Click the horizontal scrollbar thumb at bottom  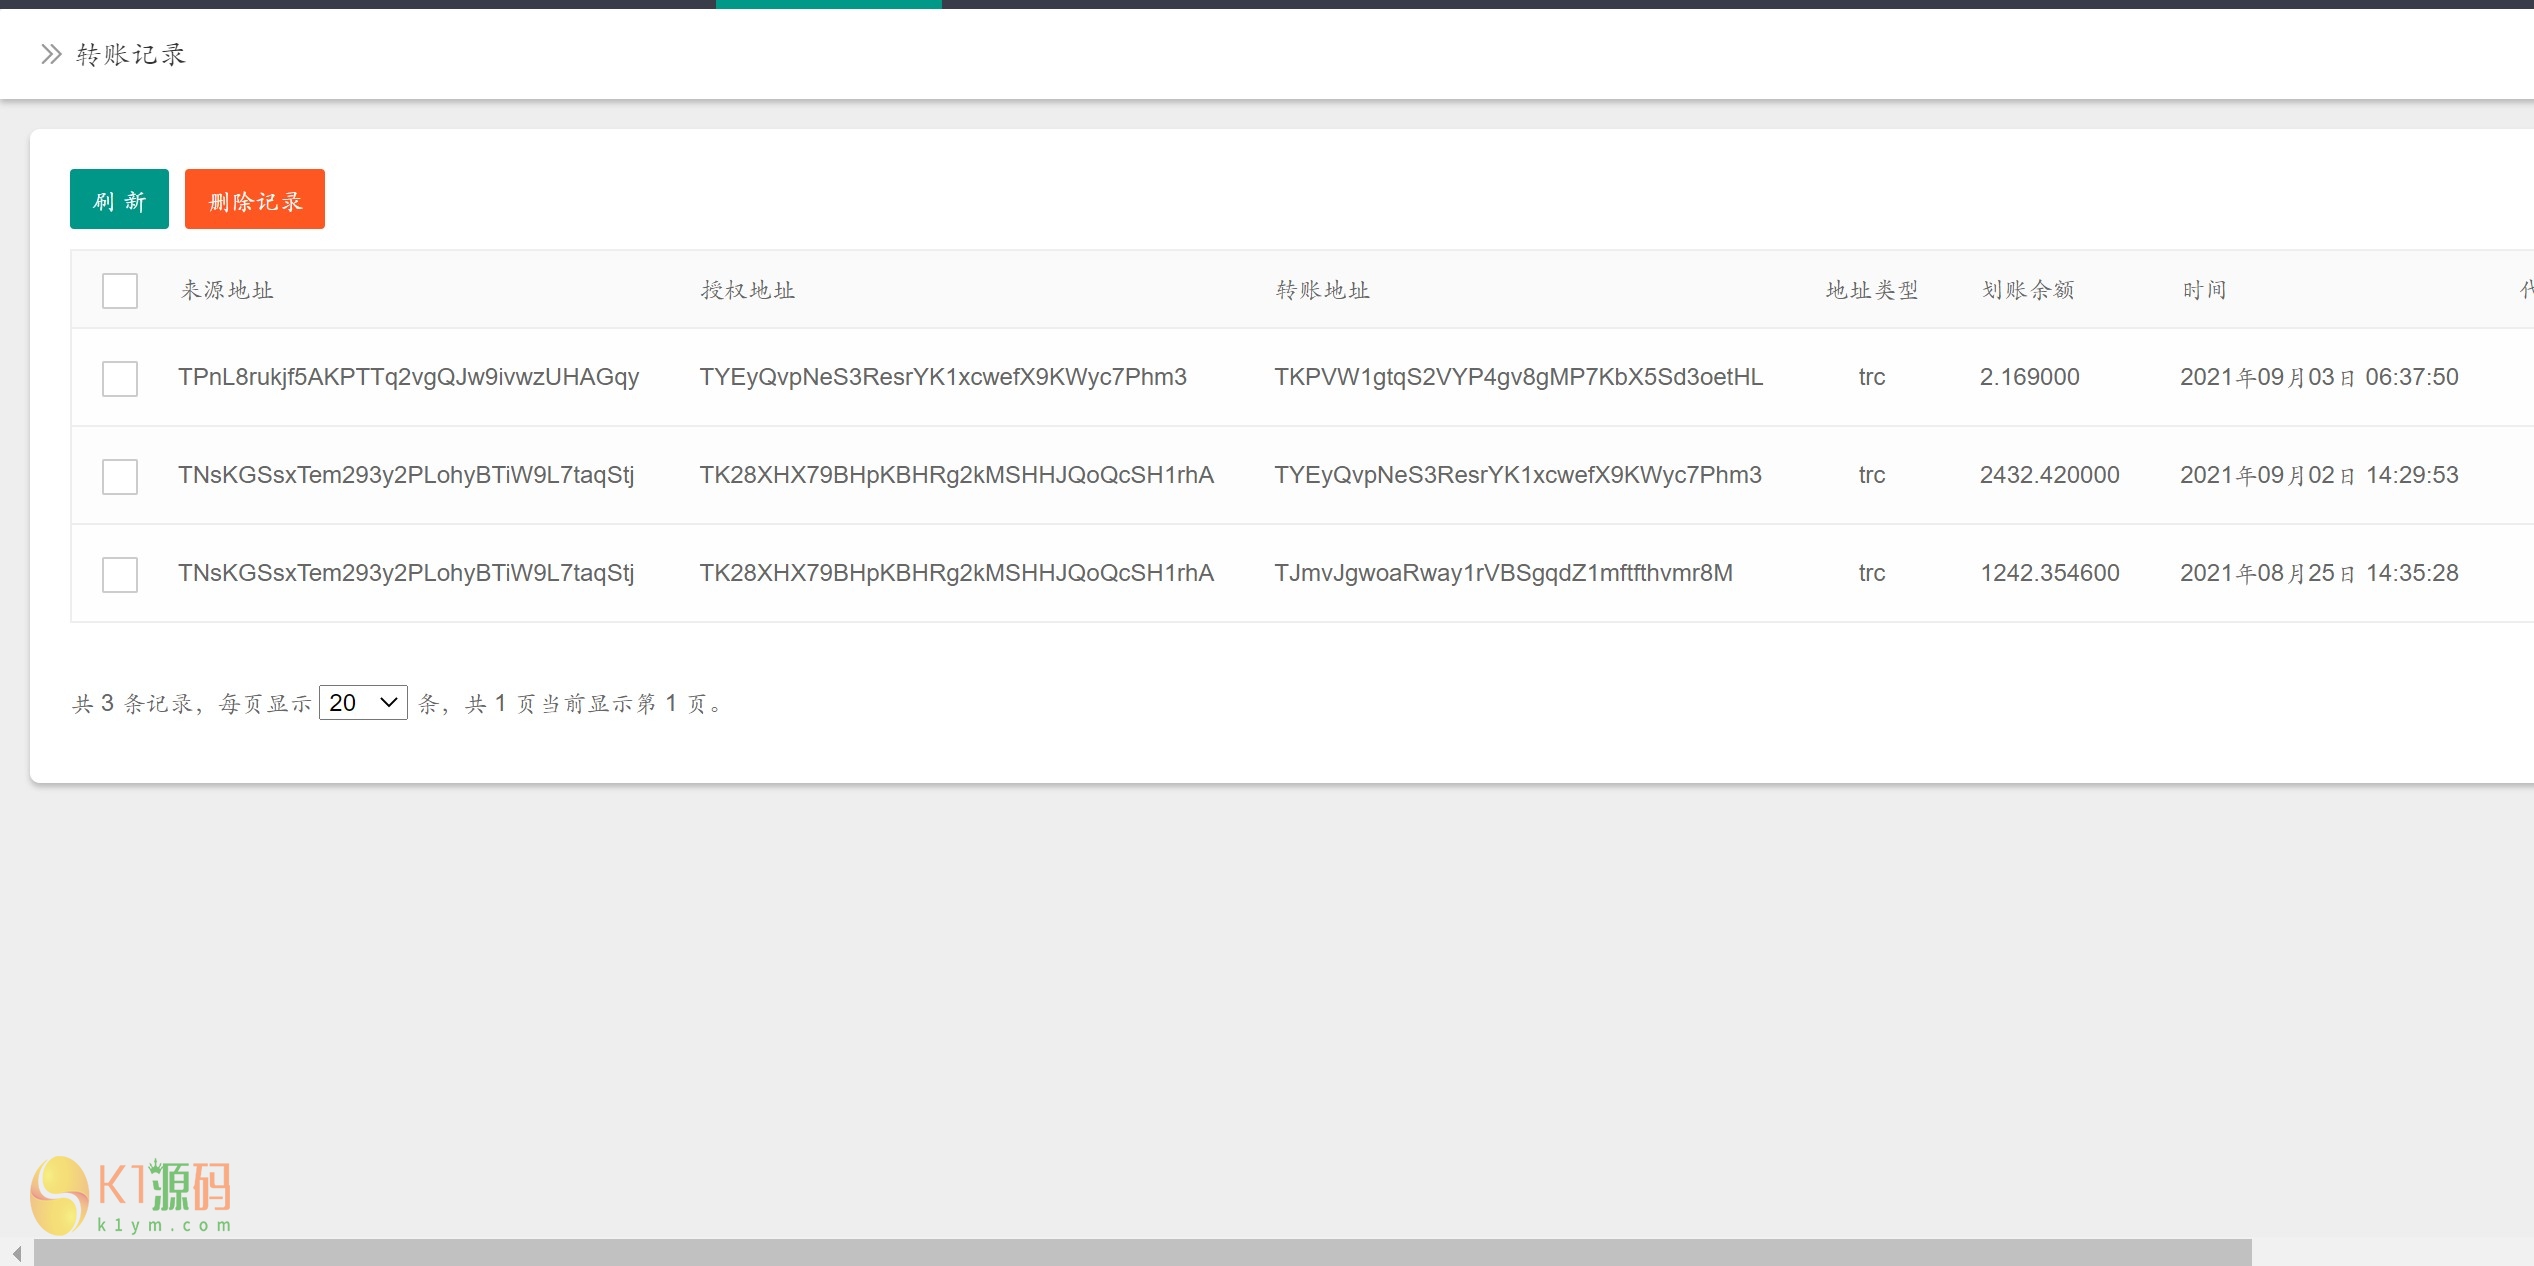click(x=1142, y=1252)
